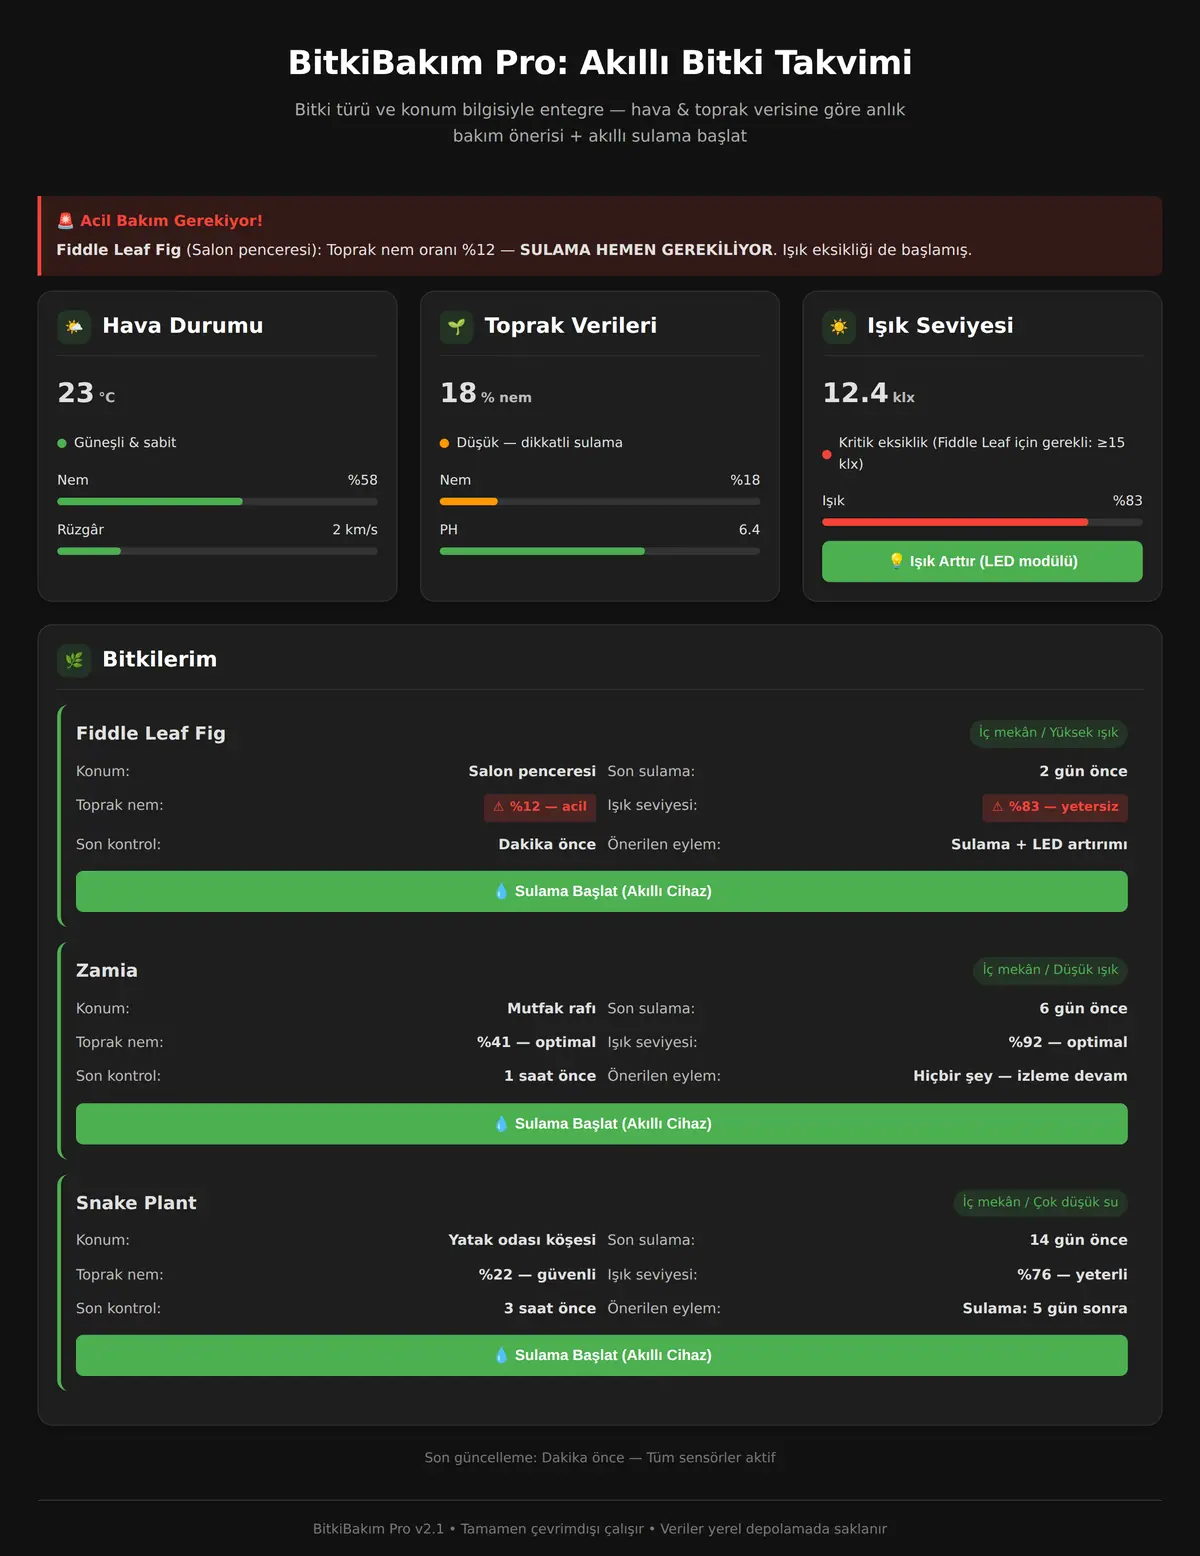
Task: Click the "BitkiBakım Pro: Akıllı Bitki Takvimi" page title
Action: (600, 63)
